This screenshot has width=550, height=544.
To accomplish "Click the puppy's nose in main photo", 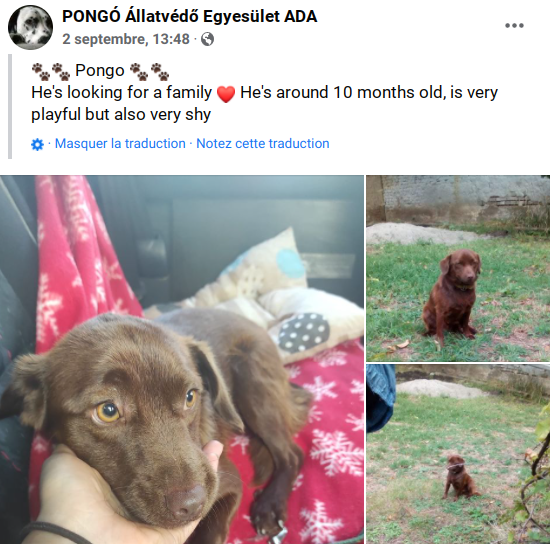I will point(185,499).
